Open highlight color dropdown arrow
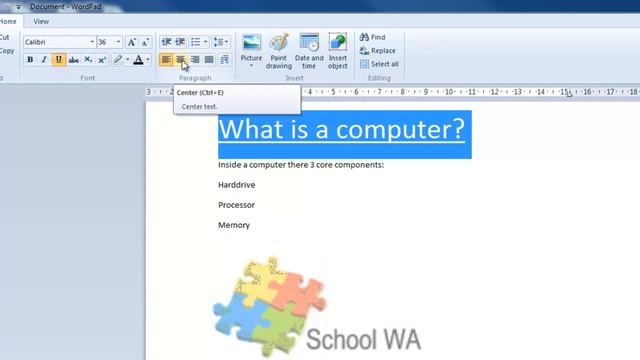 click(x=127, y=60)
